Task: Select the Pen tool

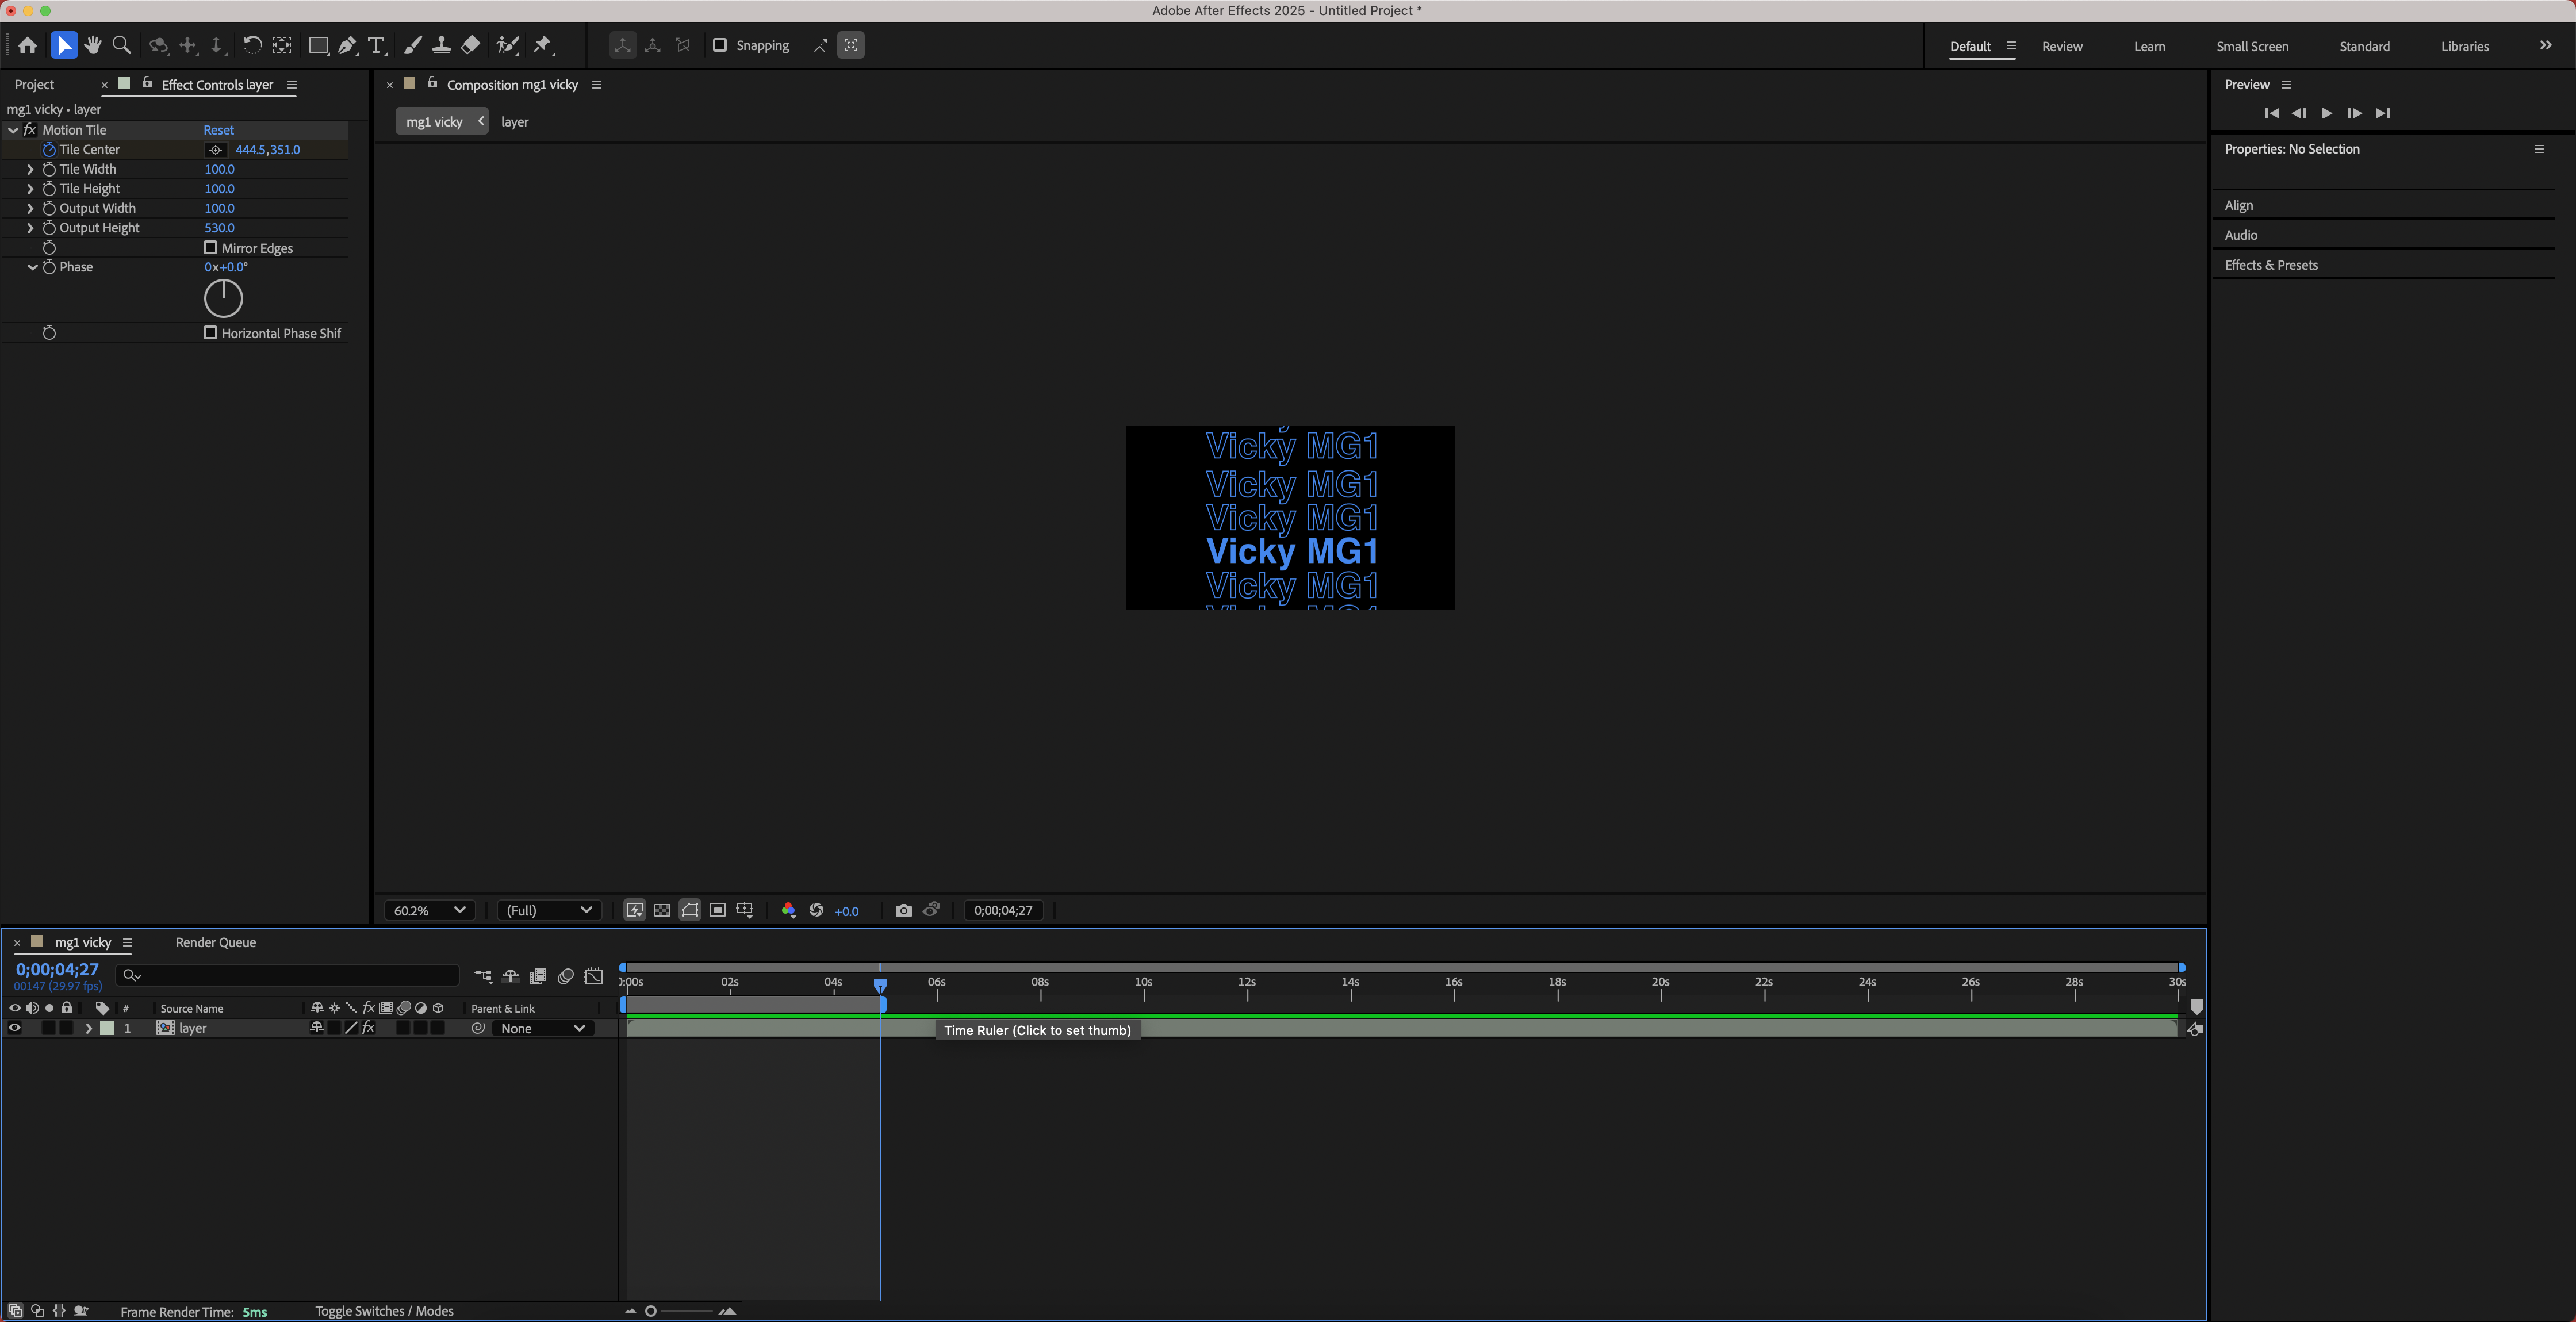Action: tap(346, 45)
